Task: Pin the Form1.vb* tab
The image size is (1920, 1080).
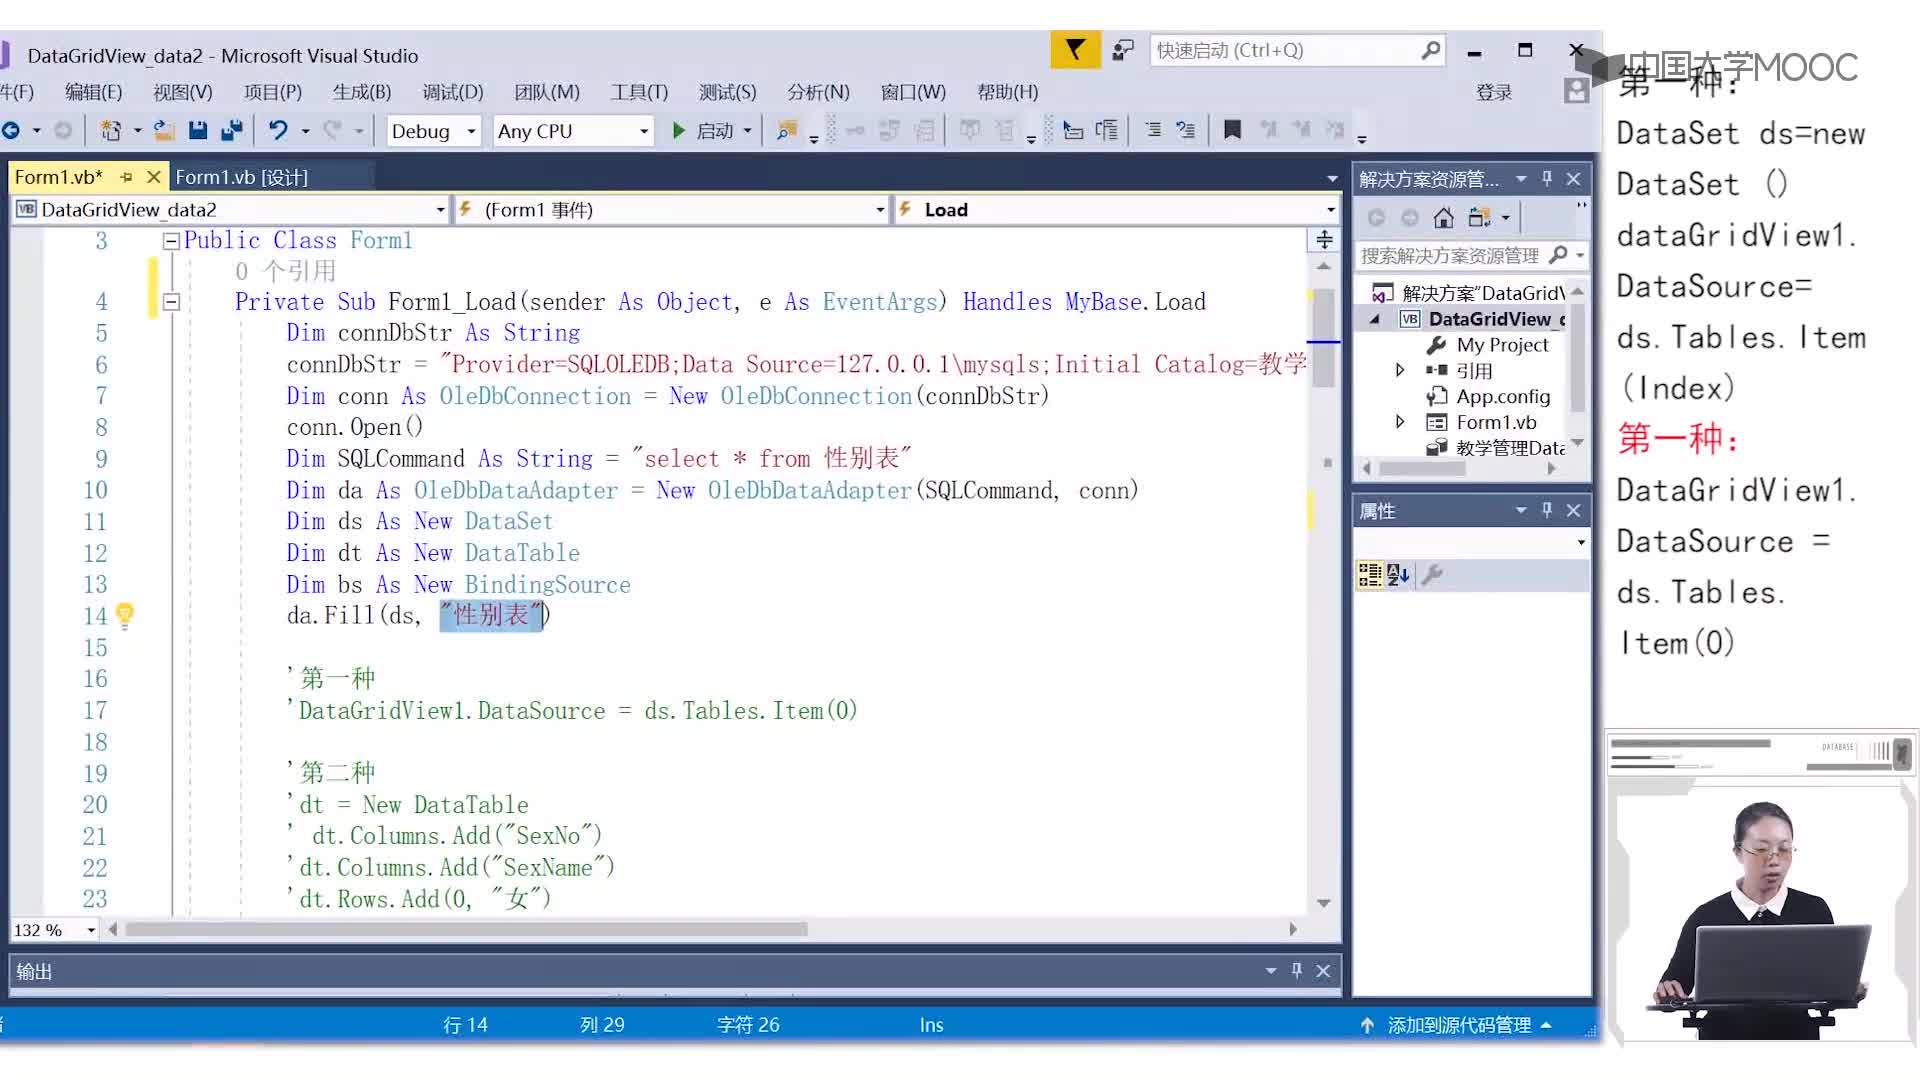Action: pyautogui.click(x=126, y=177)
